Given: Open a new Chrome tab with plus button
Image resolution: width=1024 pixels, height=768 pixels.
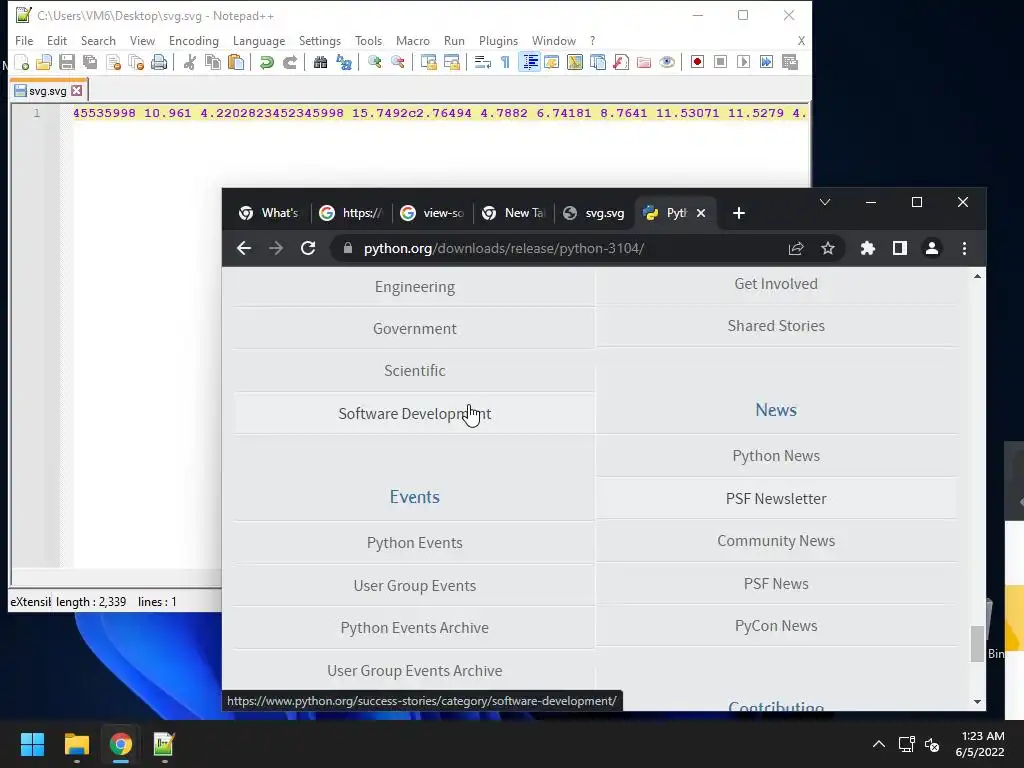Looking at the screenshot, I should [739, 213].
